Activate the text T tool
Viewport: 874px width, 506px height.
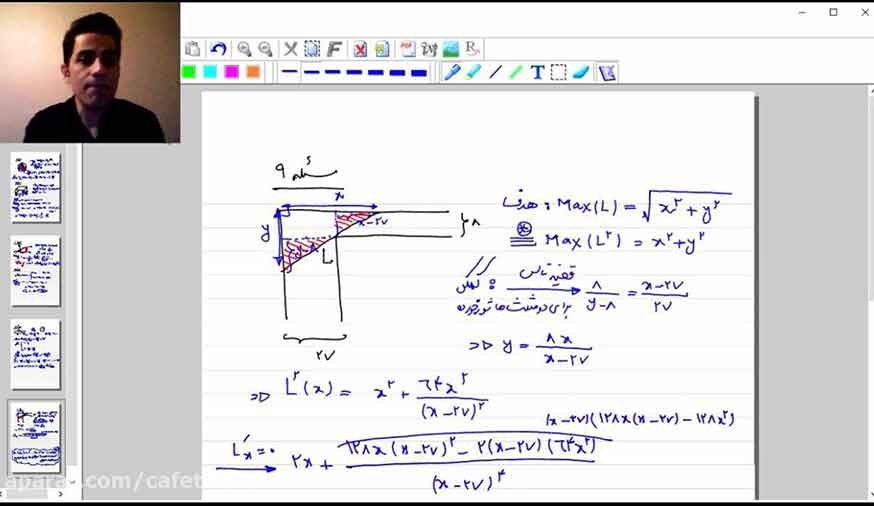[537, 72]
